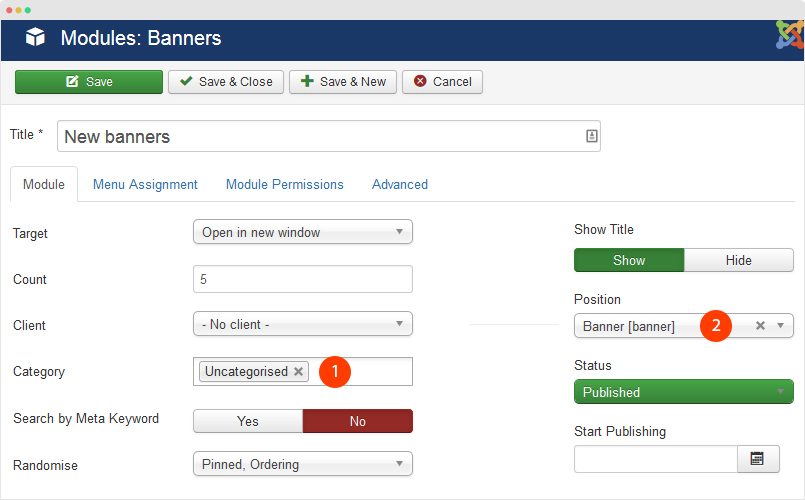Screen dimensions: 805x500
Task: Click Save & Close button
Action: [x=226, y=82]
